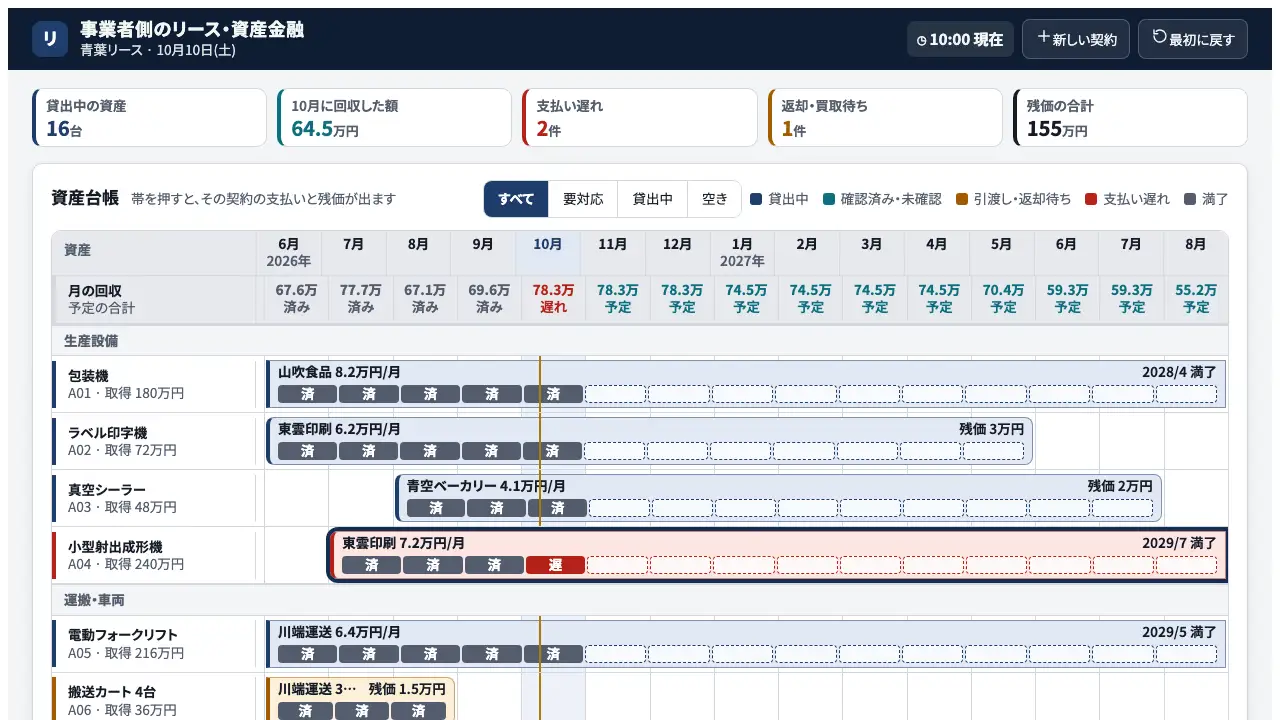Click the 10:00 現在 time indicator
Image resolution: width=1280 pixels, height=720 pixels.
(960, 39)
